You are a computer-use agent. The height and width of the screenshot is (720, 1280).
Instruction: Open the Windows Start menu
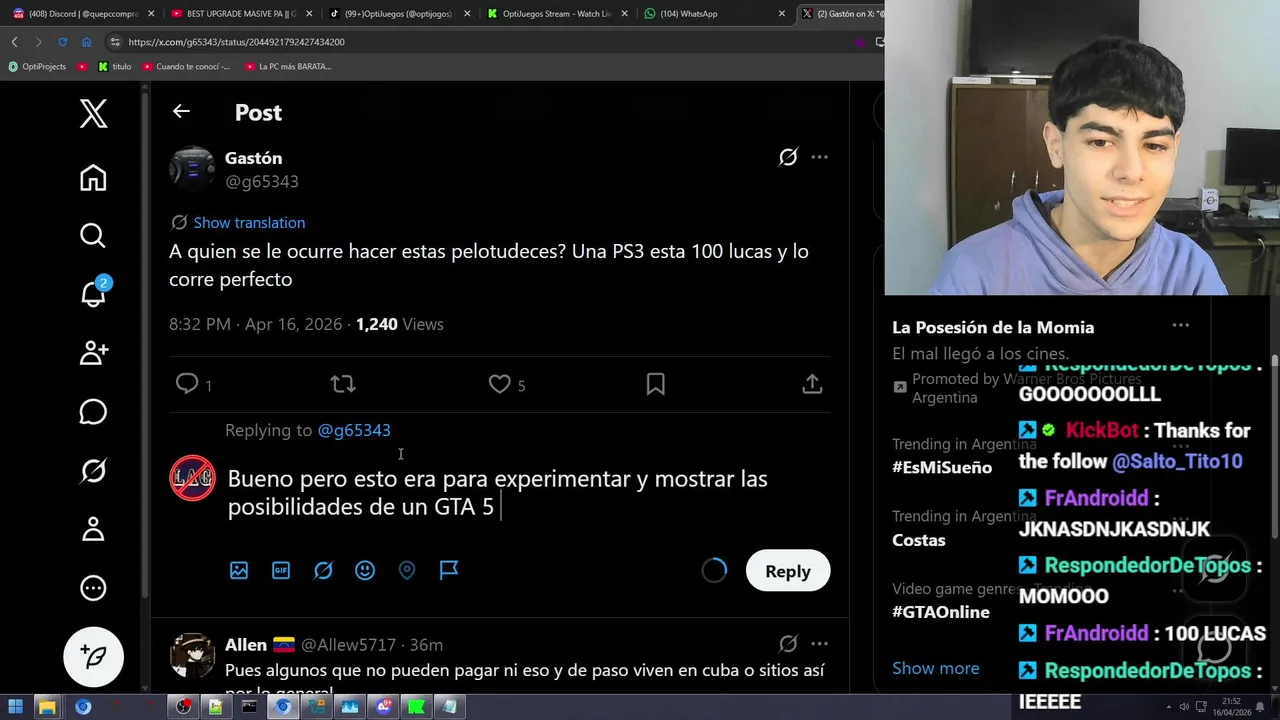pyautogui.click(x=15, y=707)
